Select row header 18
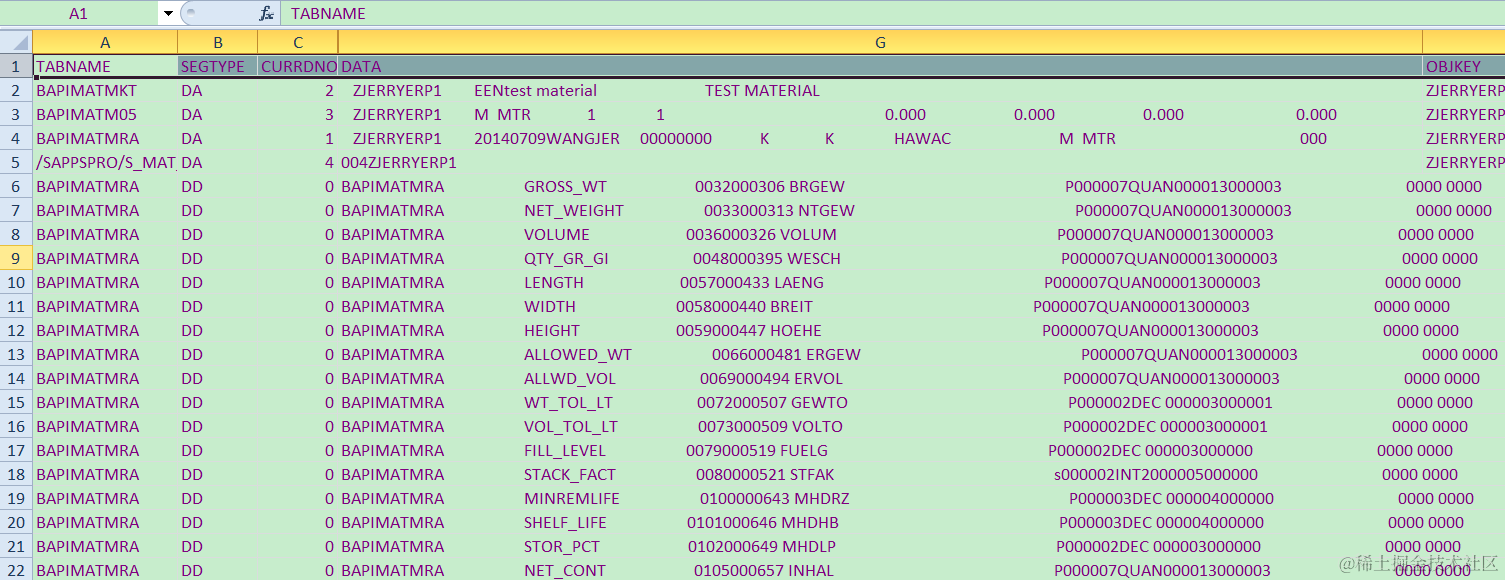1505x580 pixels. 16,474
